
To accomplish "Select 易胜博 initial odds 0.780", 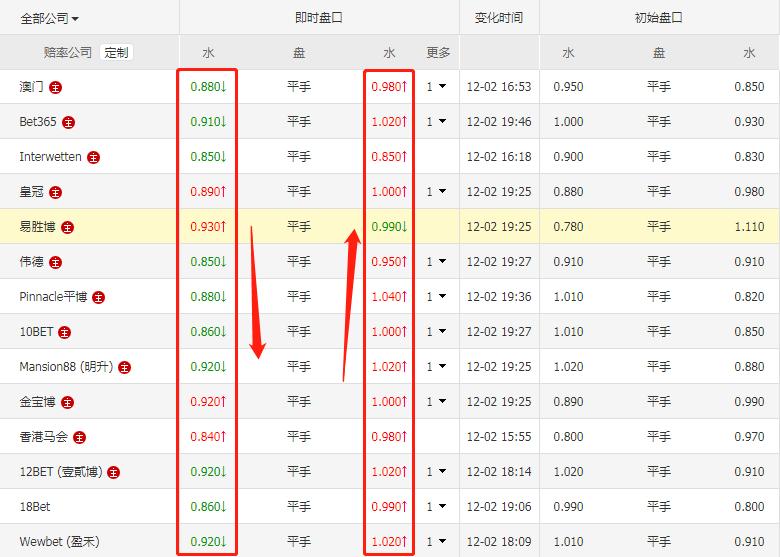I will click(x=568, y=227).
